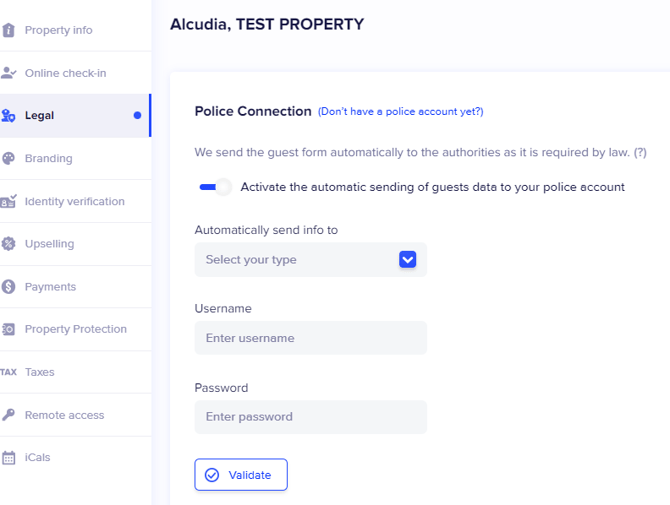Click the (?) help link after law text
Viewport: 670px width, 505px height.
[x=640, y=153]
